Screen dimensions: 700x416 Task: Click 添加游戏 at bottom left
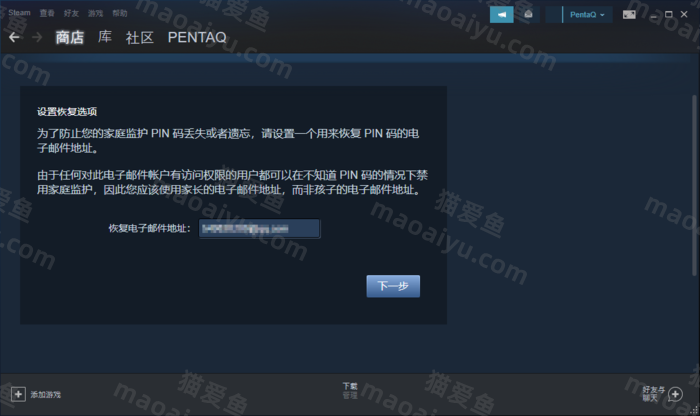click(x=46, y=395)
